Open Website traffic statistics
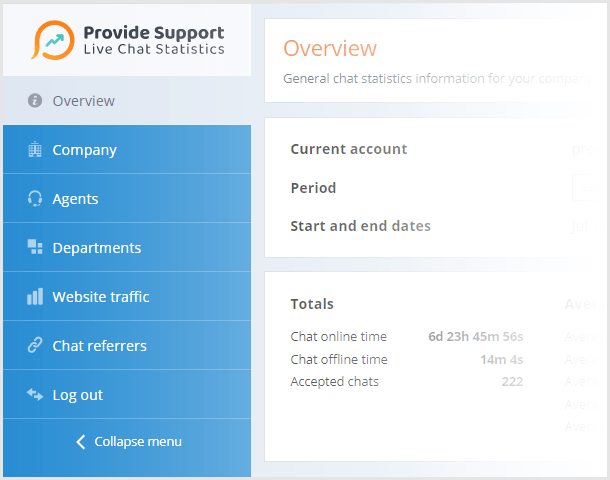Viewport: 610px width, 480px height. point(101,297)
